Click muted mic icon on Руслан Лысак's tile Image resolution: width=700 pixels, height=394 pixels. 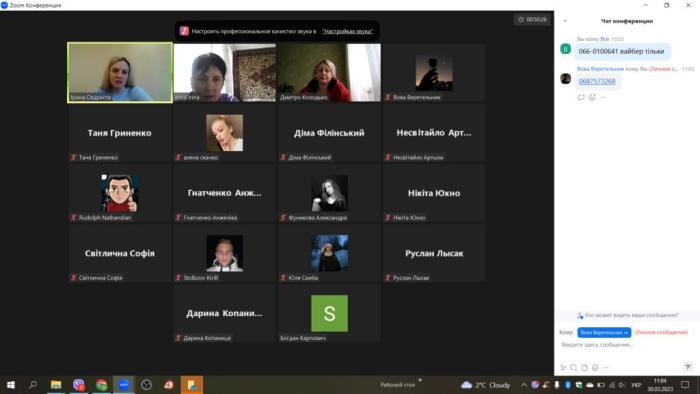tap(388, 278)
